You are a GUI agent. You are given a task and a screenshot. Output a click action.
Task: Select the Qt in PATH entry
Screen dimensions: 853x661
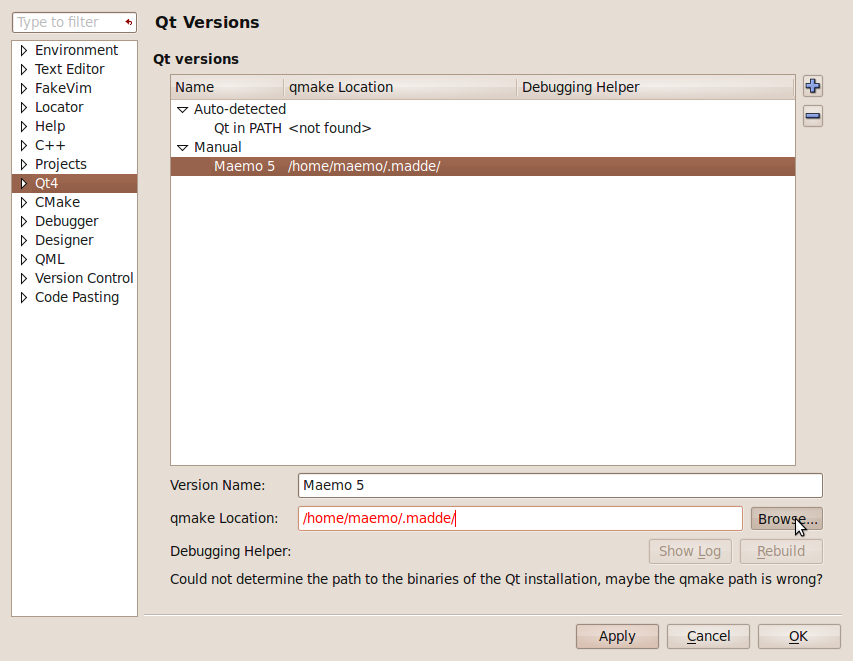[247, 128]
